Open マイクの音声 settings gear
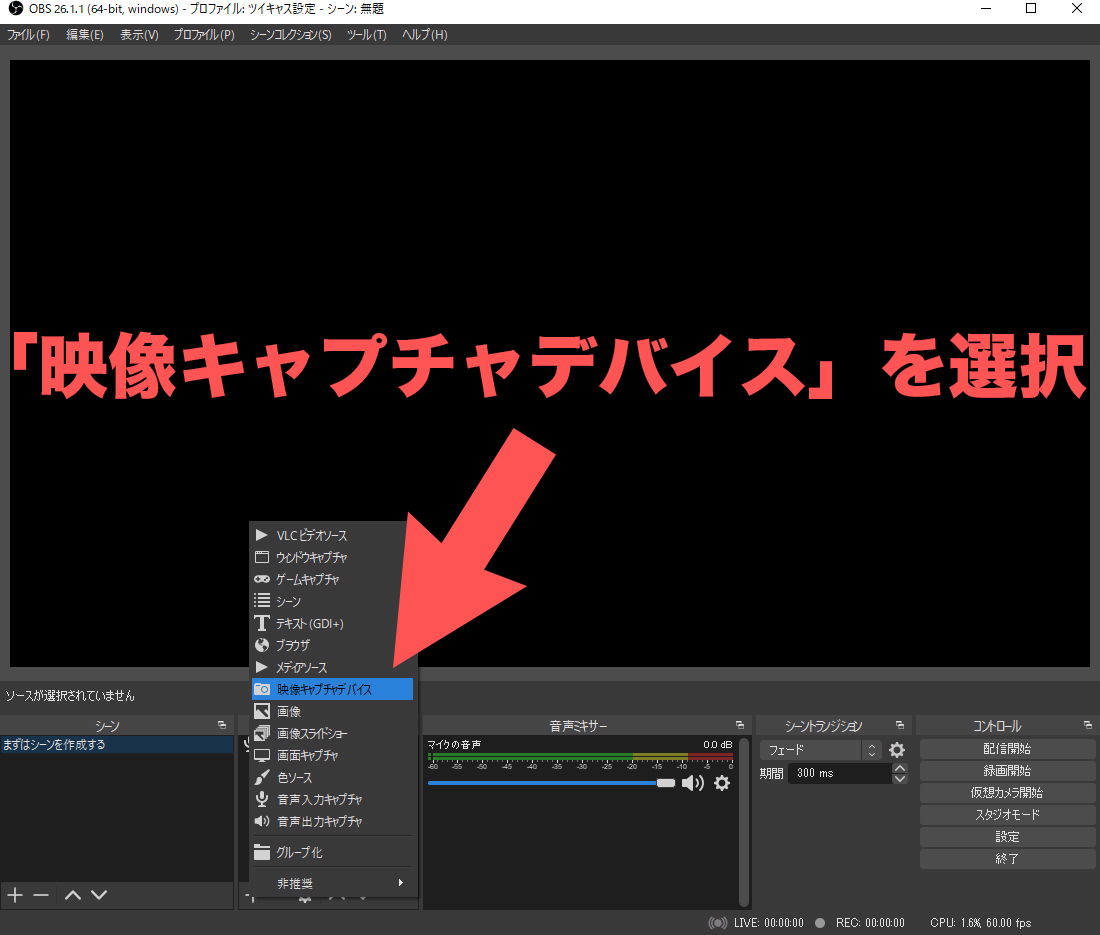 pyautogui.click(x=722, y=783)
